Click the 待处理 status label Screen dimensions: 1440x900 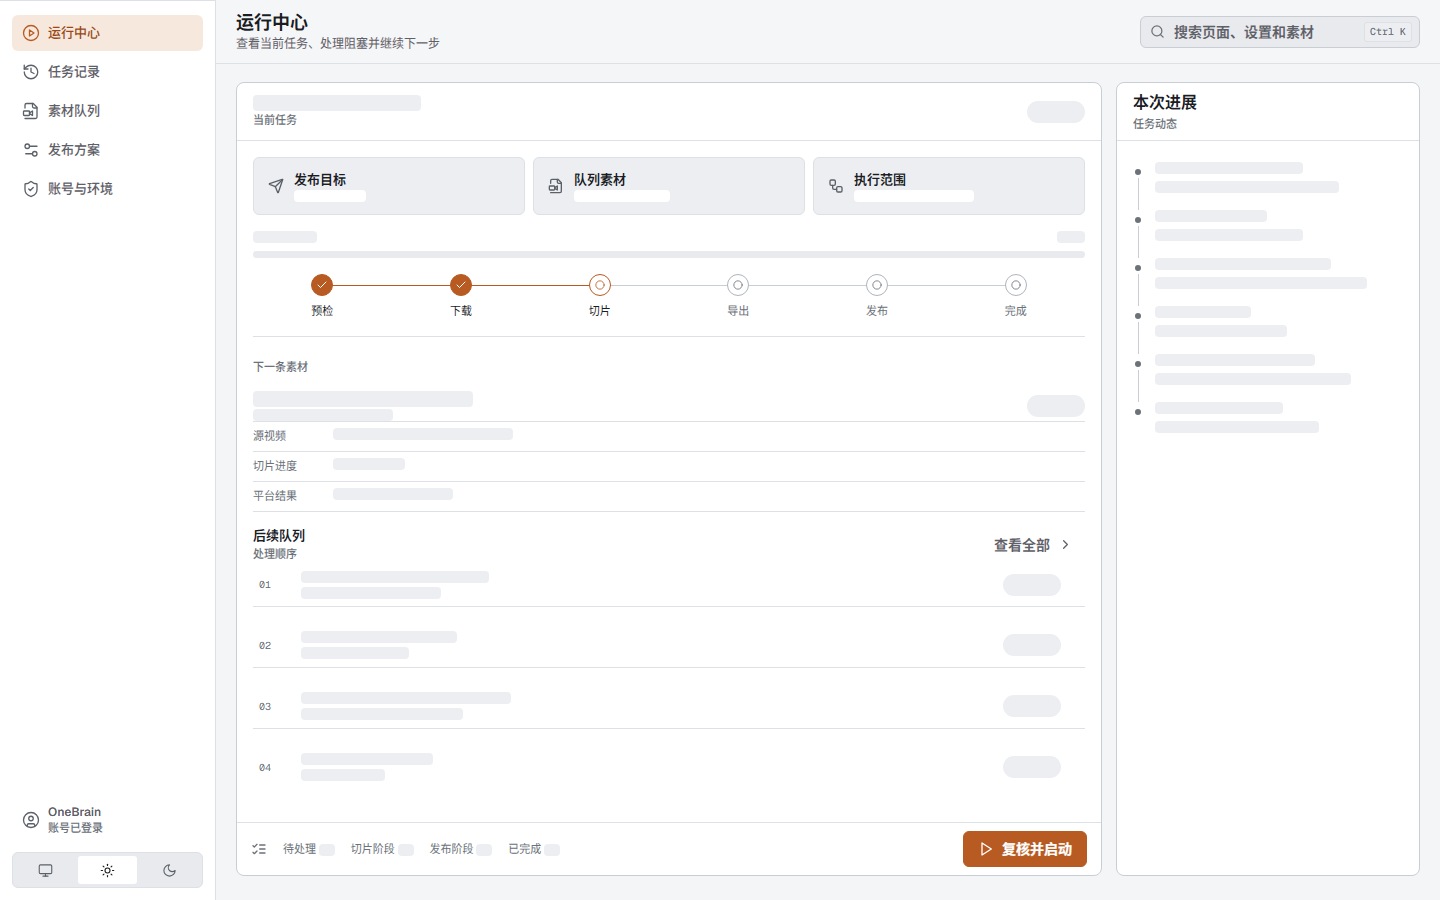(299, 849)
